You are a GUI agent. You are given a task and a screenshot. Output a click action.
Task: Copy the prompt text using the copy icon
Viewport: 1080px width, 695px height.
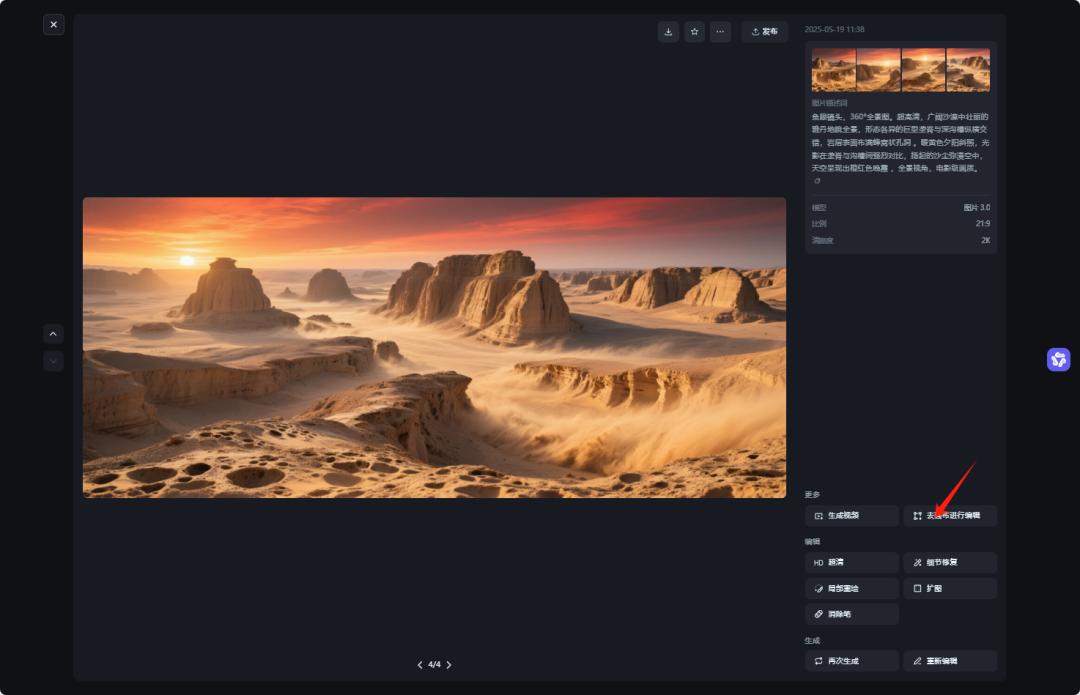(x=817, y=181)
